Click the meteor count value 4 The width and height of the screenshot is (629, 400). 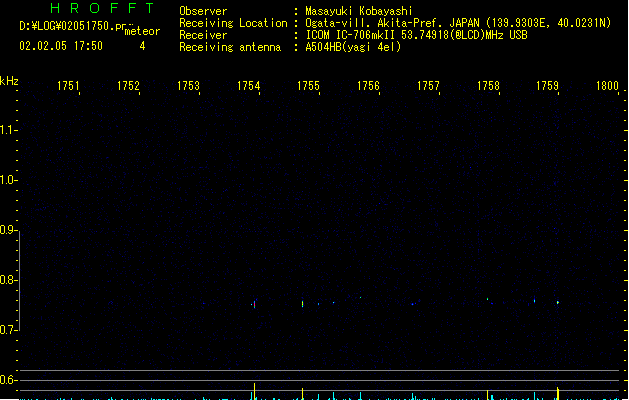[x=142, y=46]
